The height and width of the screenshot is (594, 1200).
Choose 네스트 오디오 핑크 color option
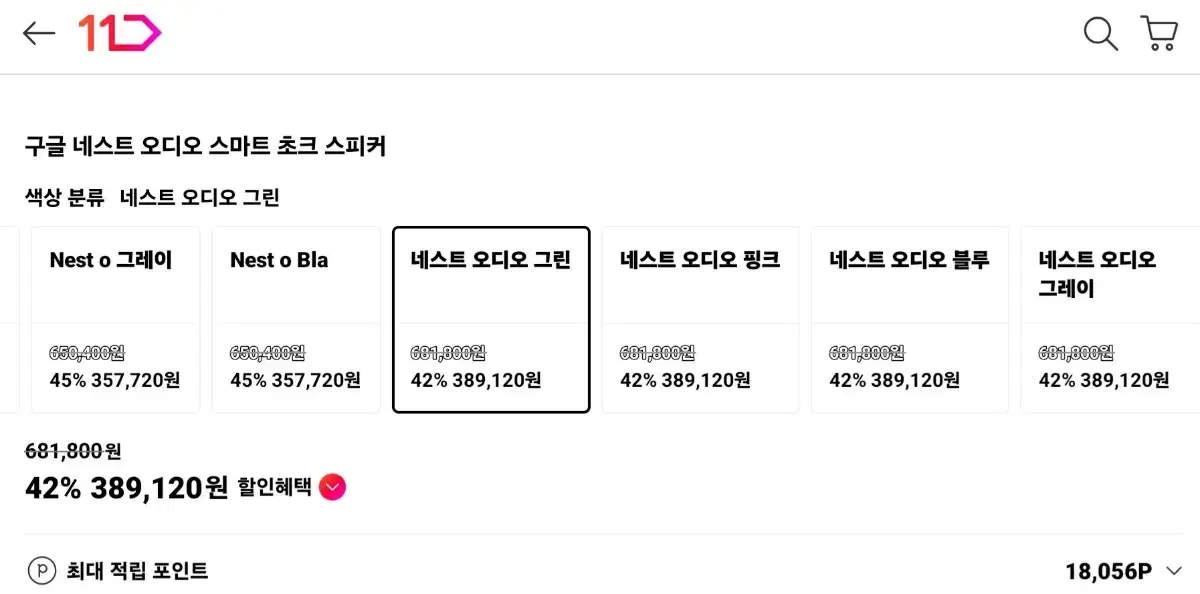[700, 319]
